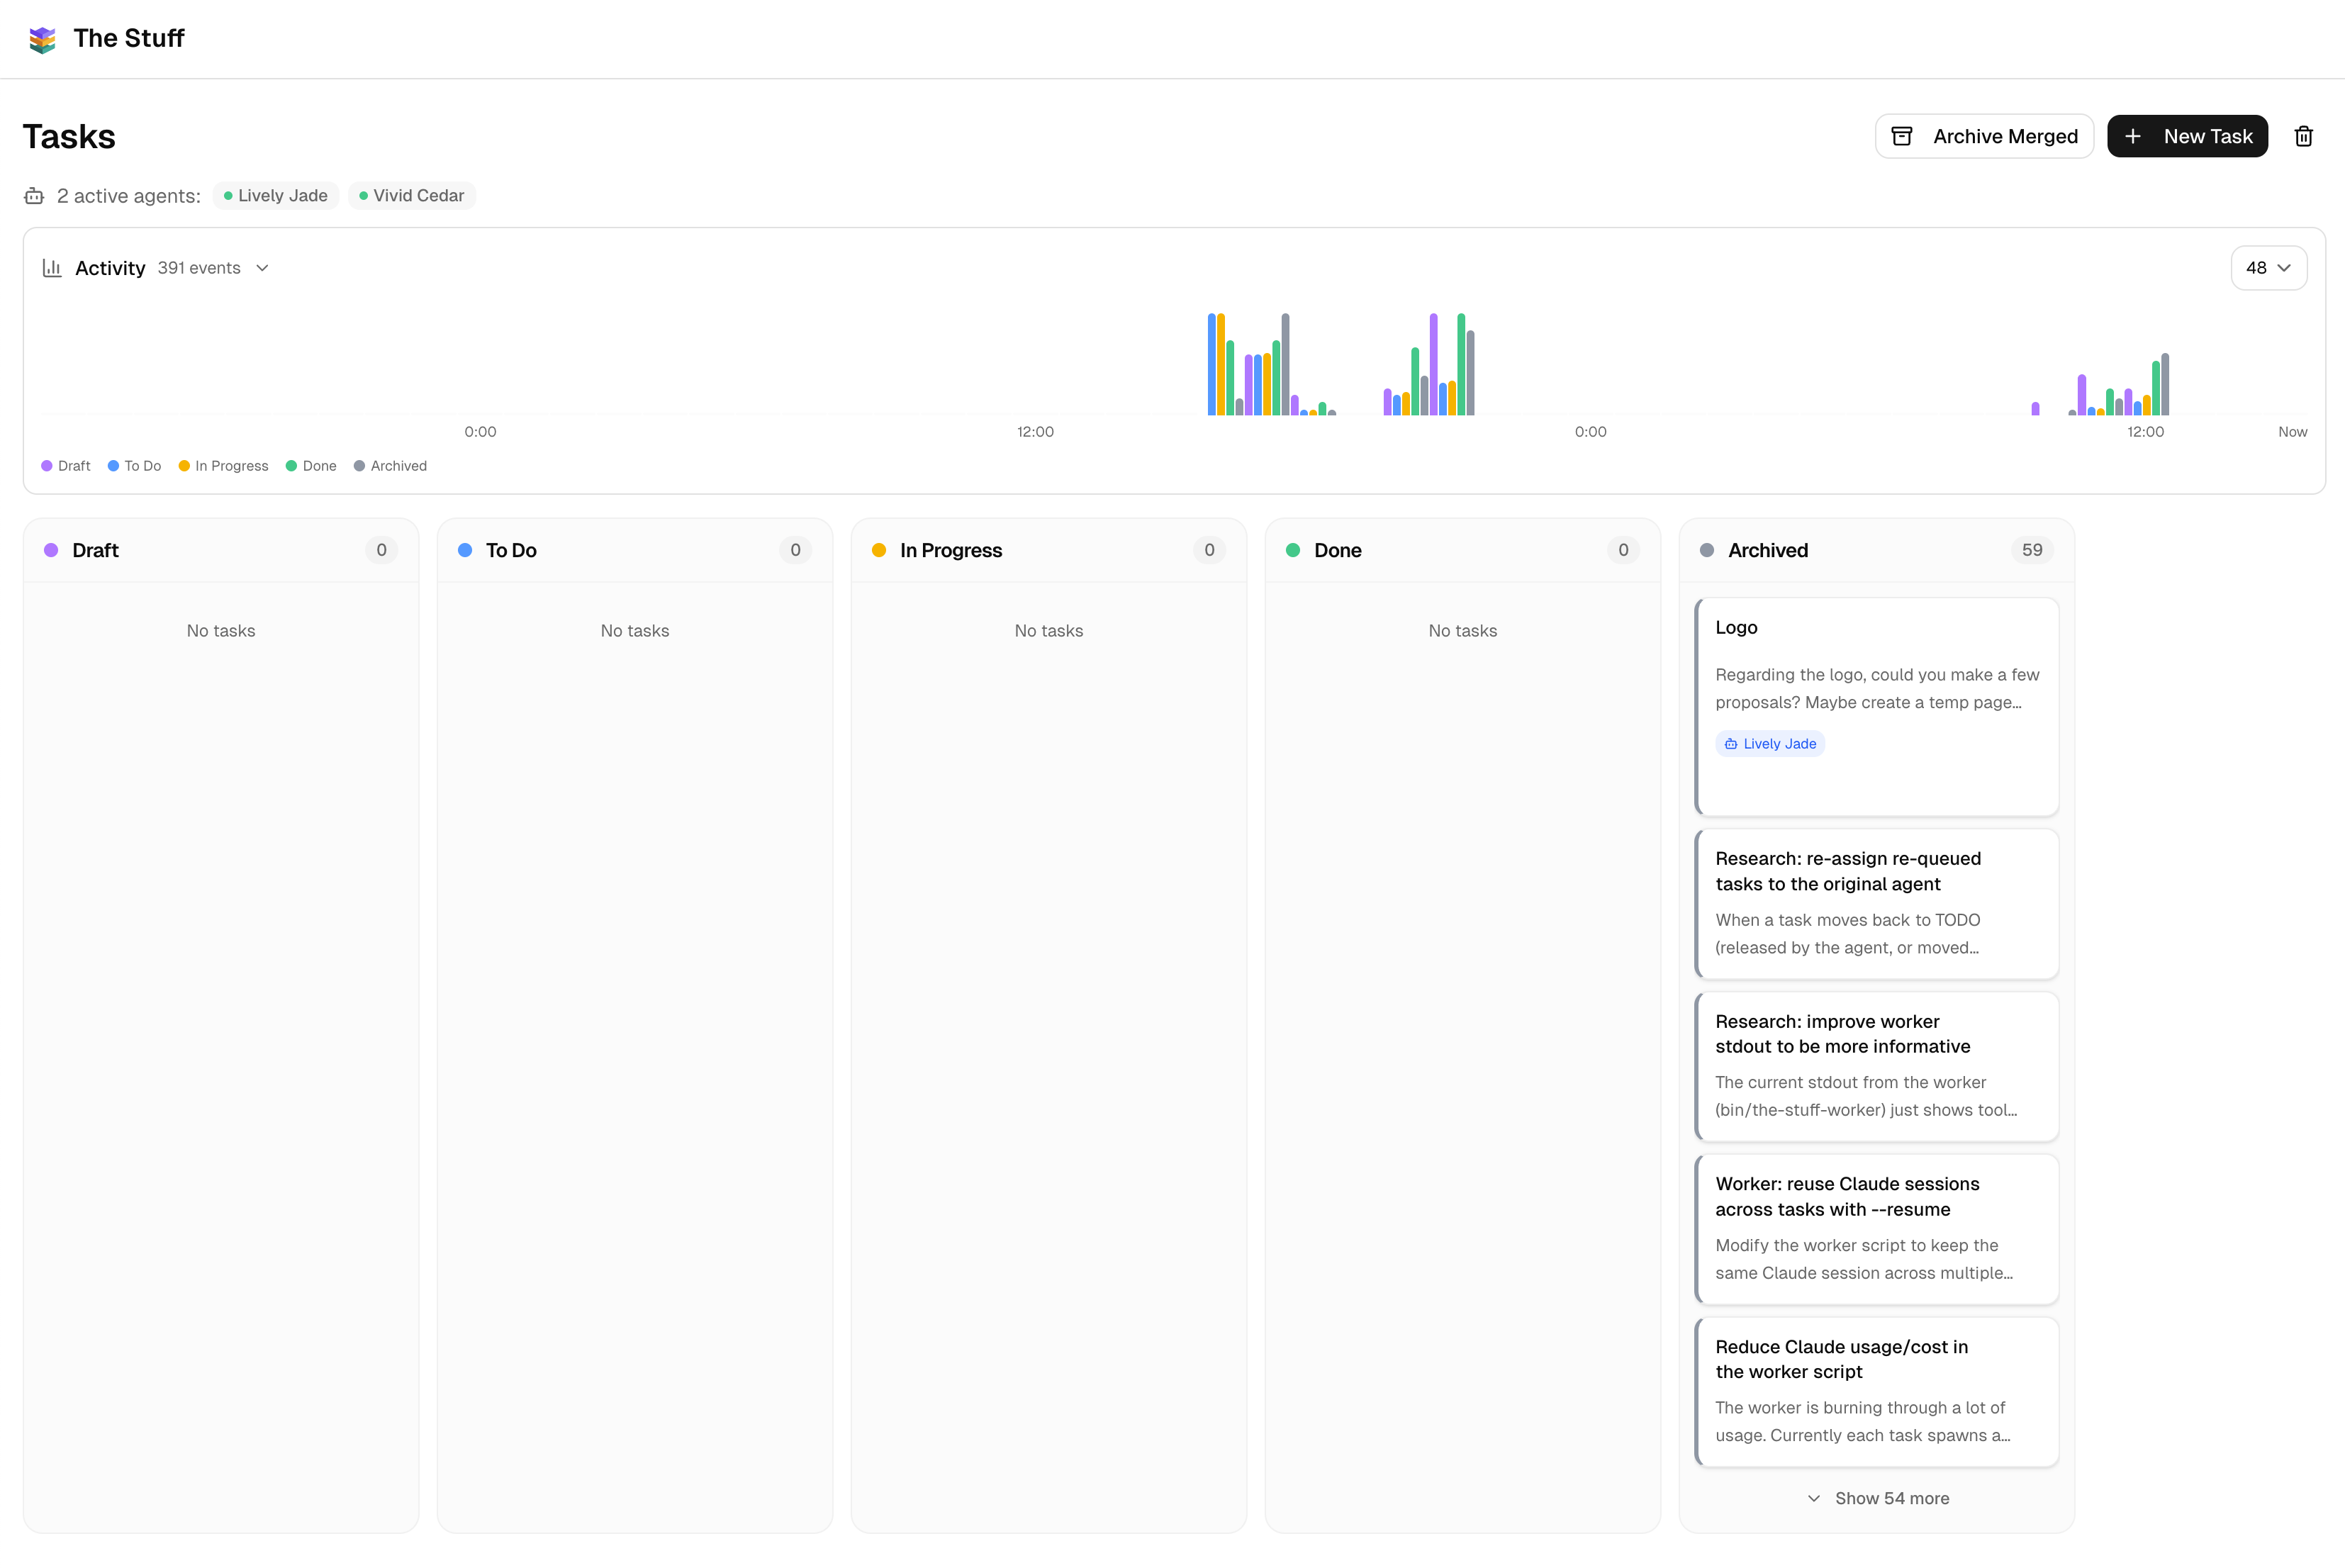
Task: Click The Stuff logo icon
Action: coord(42,39)
